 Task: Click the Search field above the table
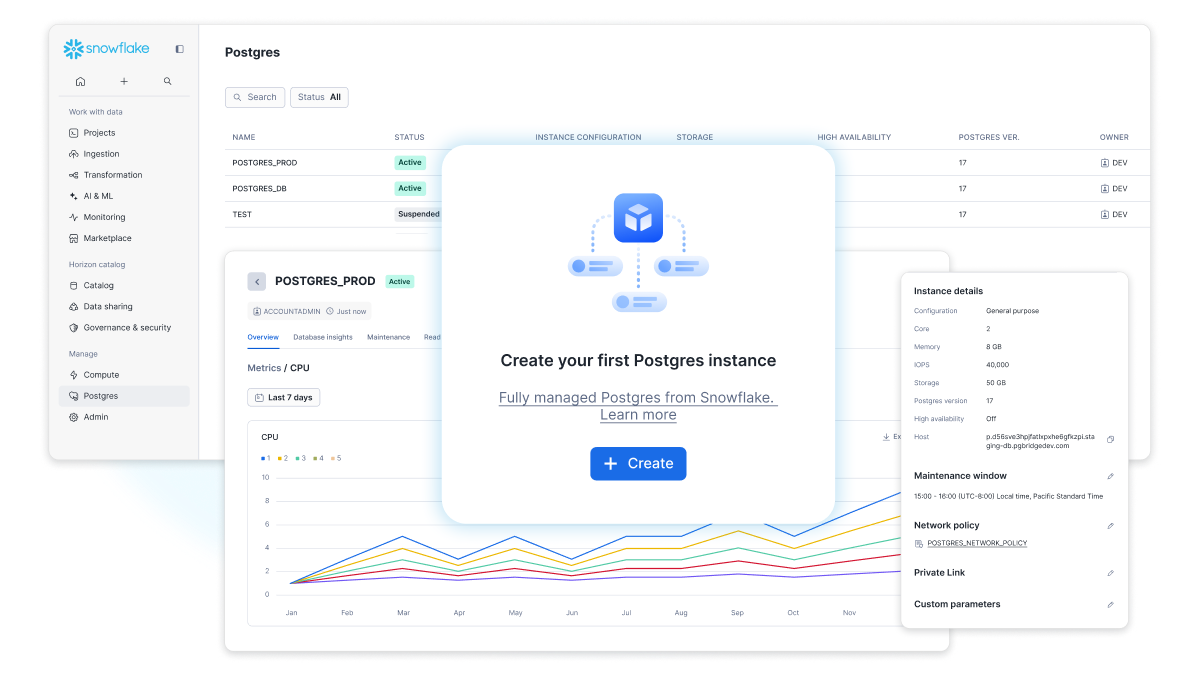pyautogui.click(x=254, y=97)
